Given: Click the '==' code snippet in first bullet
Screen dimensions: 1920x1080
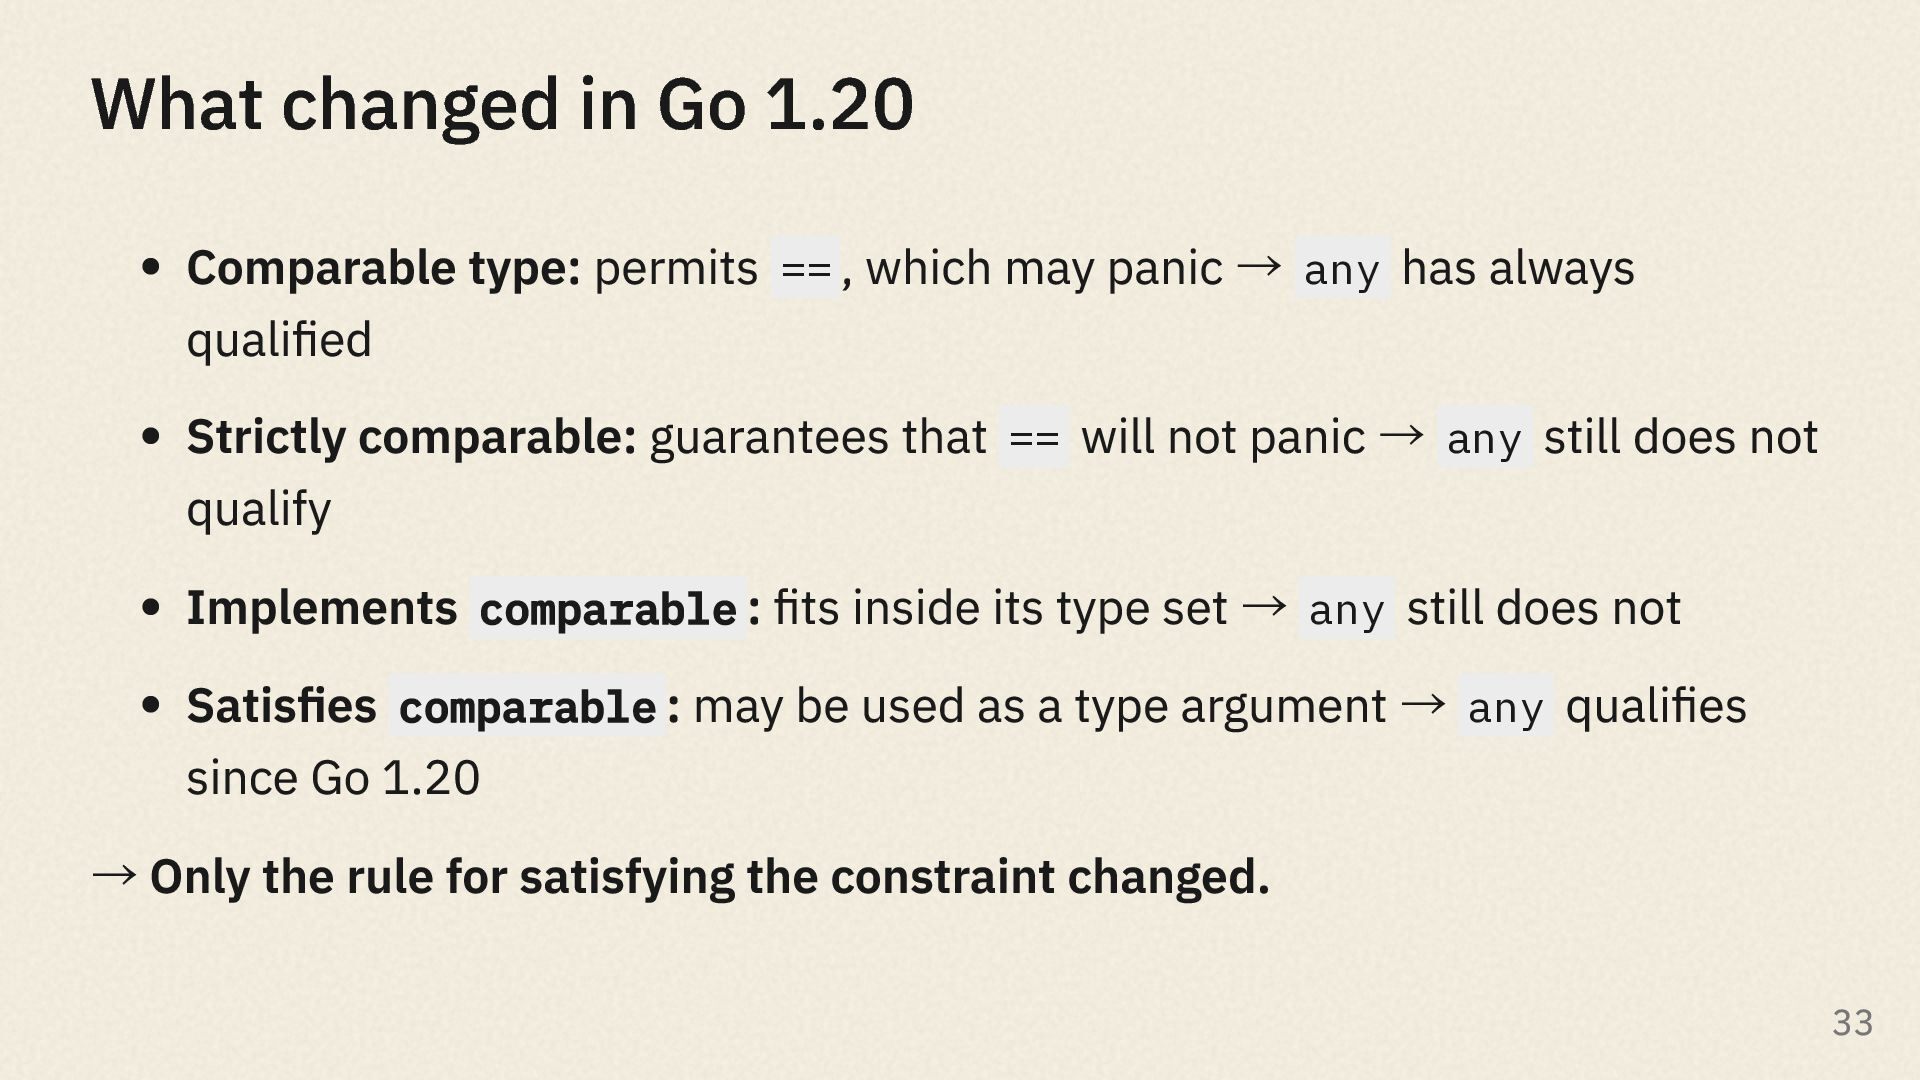Looking at the screenshot, I should click(806, 268).
